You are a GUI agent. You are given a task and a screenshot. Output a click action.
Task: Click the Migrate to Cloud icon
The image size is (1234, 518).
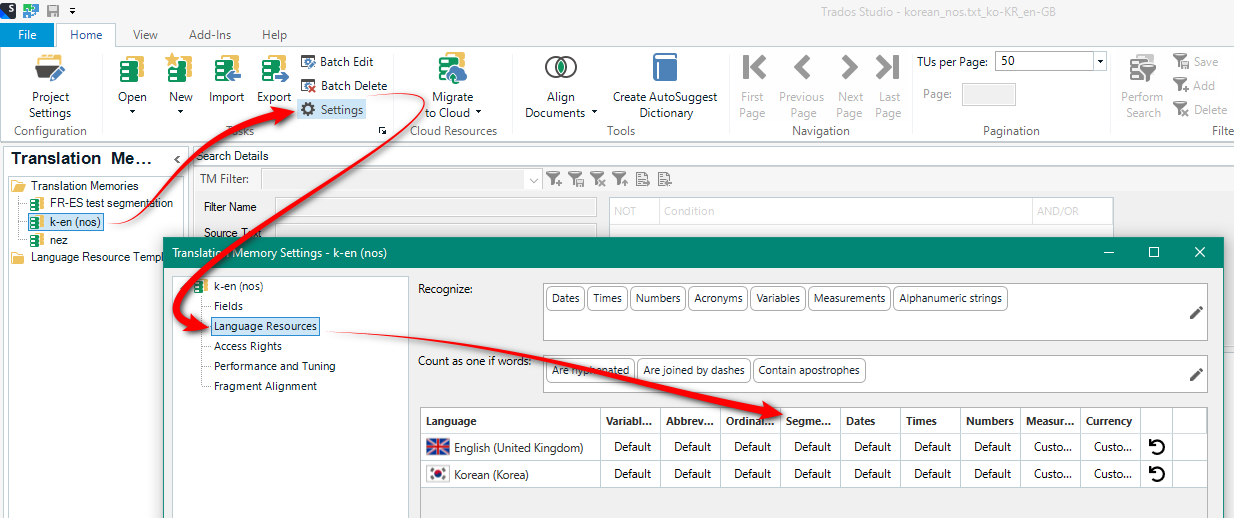(453, 70)
